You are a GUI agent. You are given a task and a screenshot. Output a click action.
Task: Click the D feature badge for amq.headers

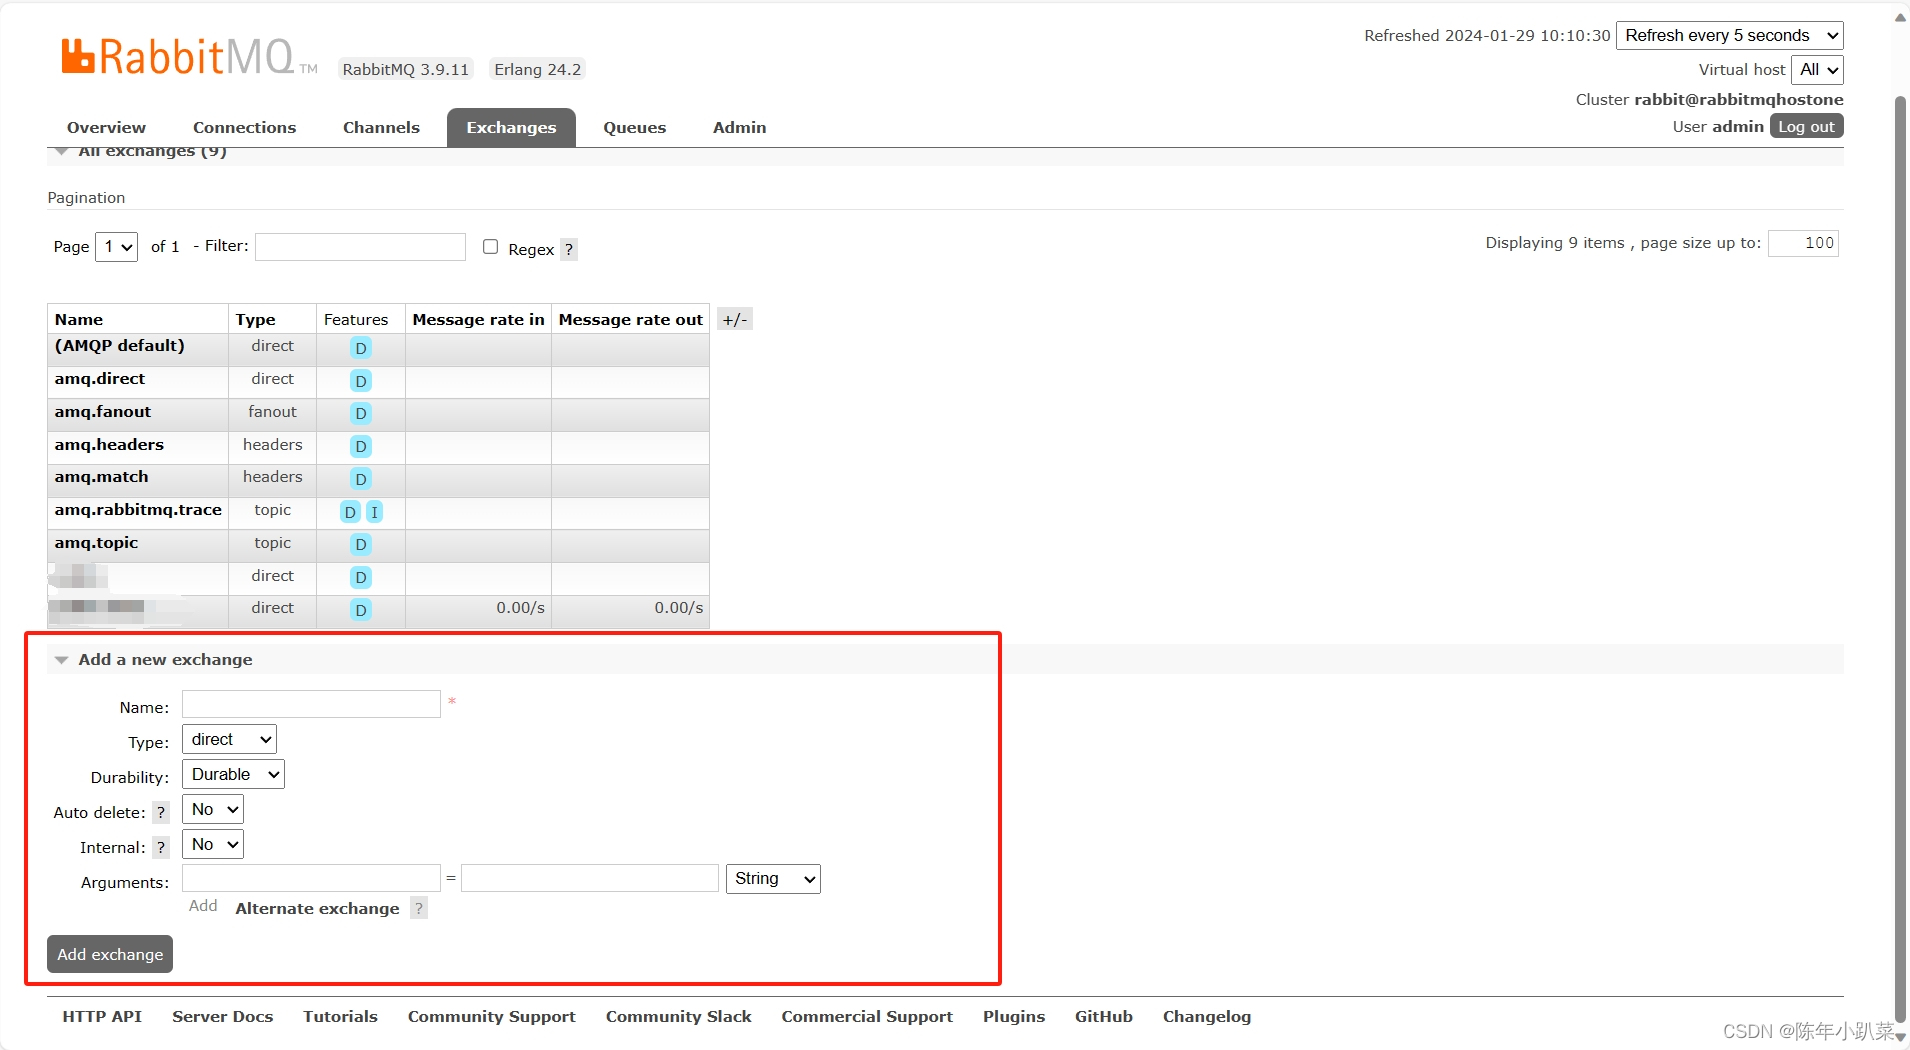coord(361,446)
